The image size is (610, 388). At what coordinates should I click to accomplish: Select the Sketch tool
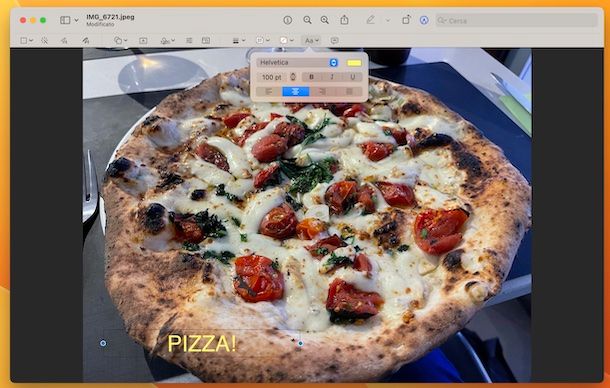[x=64, y=40]
